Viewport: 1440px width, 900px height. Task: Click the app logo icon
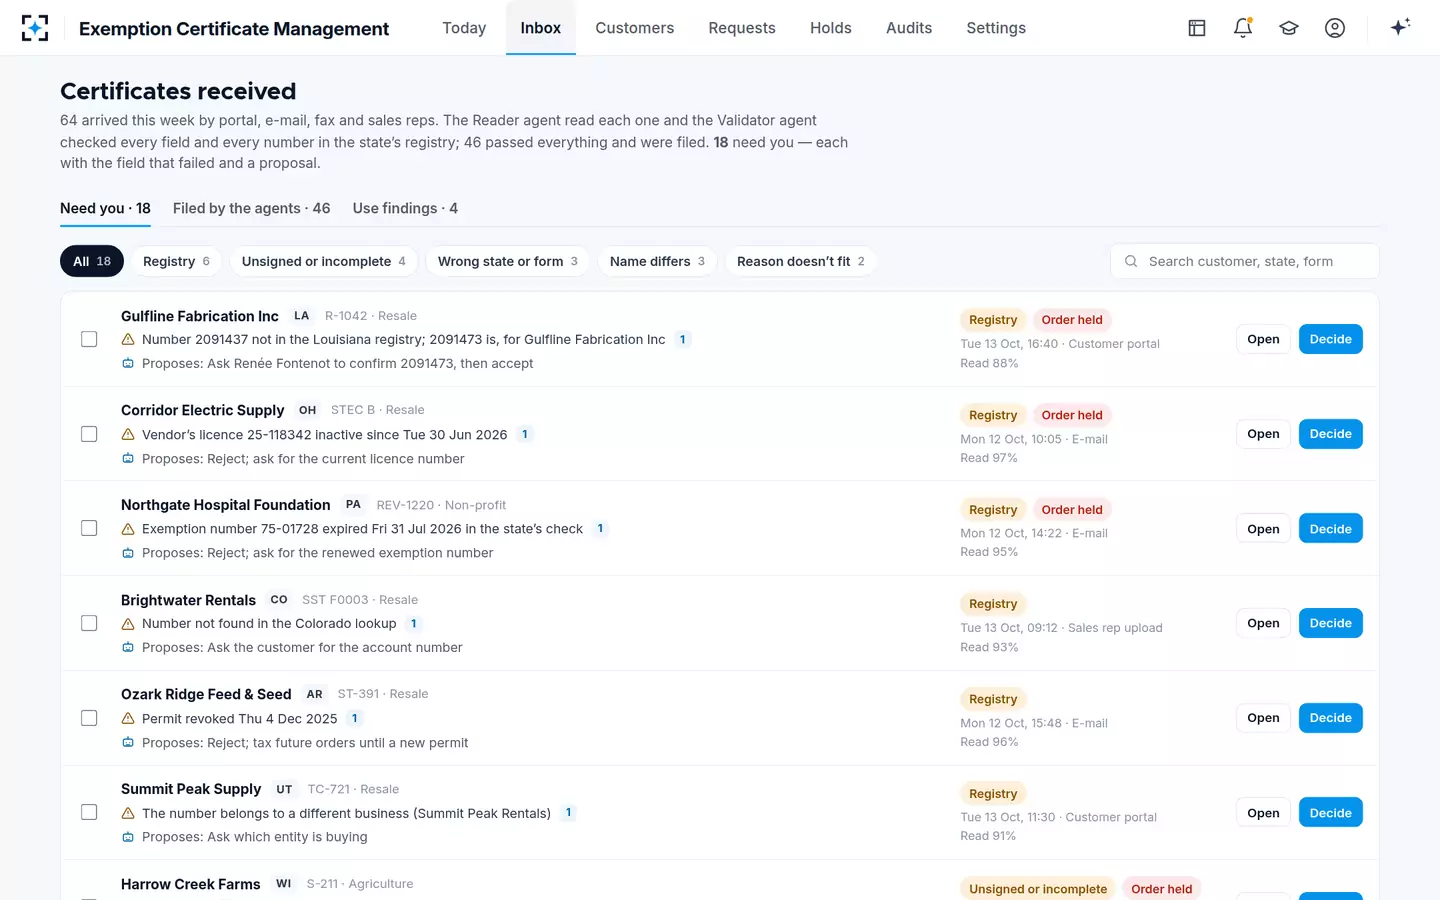coord(35,28)
